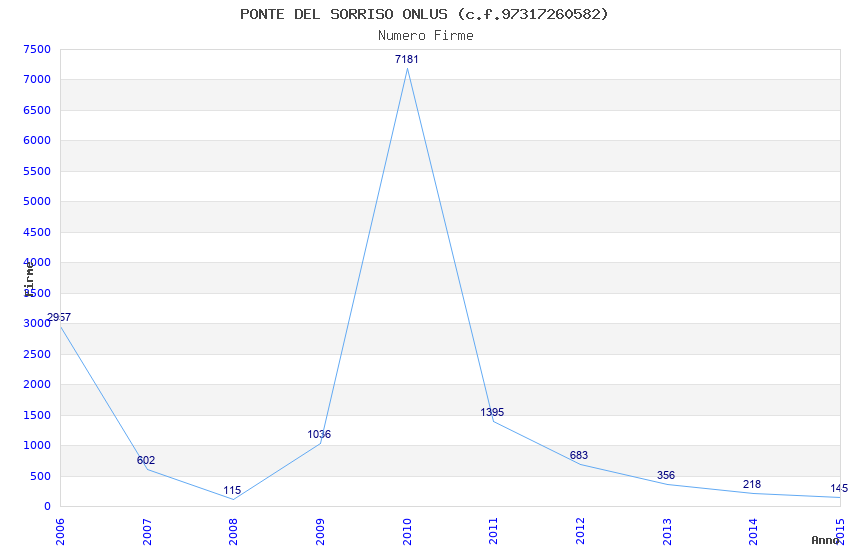Viewport: 850px width, 550px height.
Task: Click the 7181 peak data label
Action: 407,59
